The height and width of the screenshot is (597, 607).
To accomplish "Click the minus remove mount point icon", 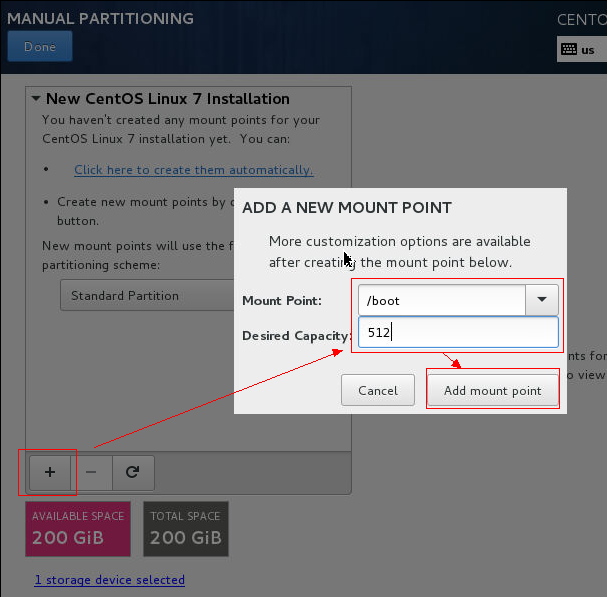I will (91, 472).
